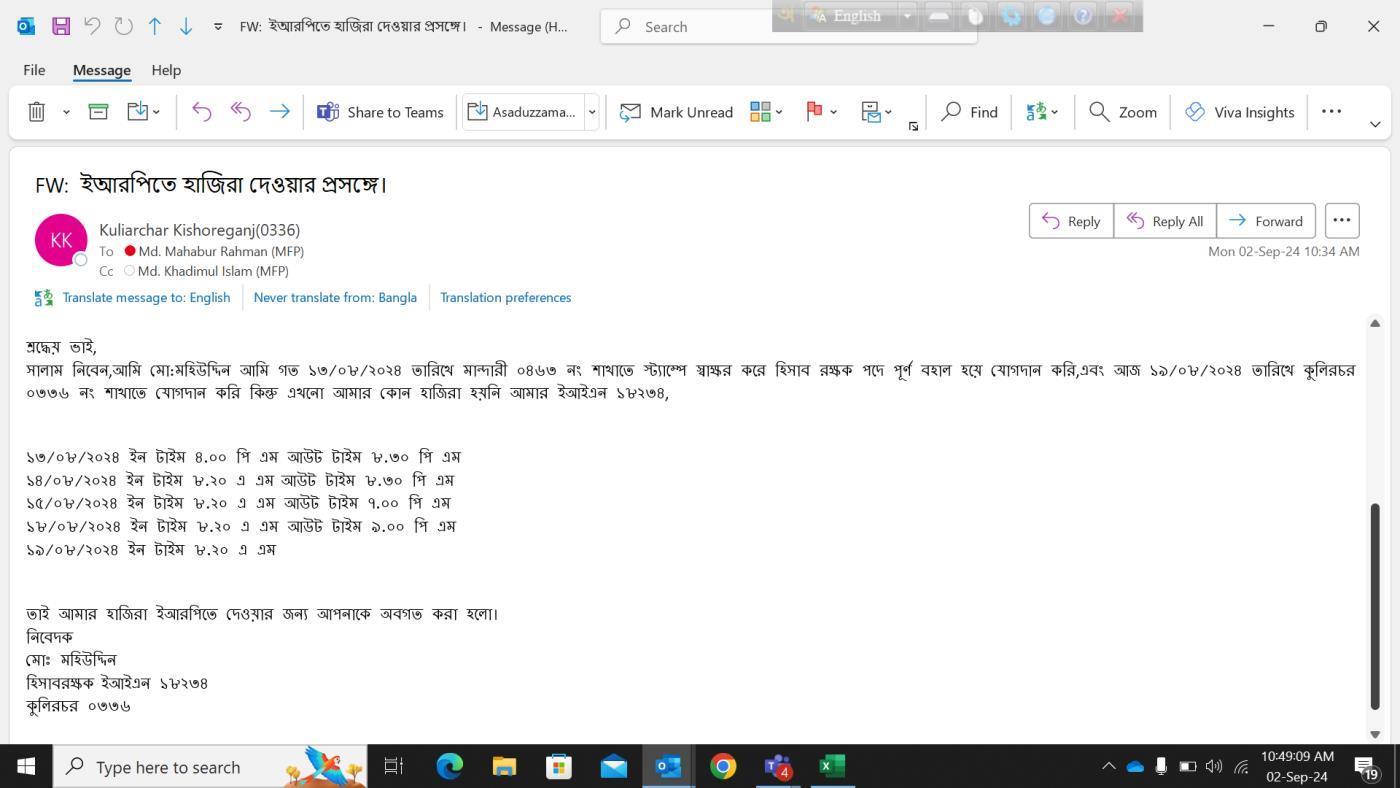
Task: Open the ribbon Translate dropdown
Action: pyautogui.click(x=1043, y=112)
